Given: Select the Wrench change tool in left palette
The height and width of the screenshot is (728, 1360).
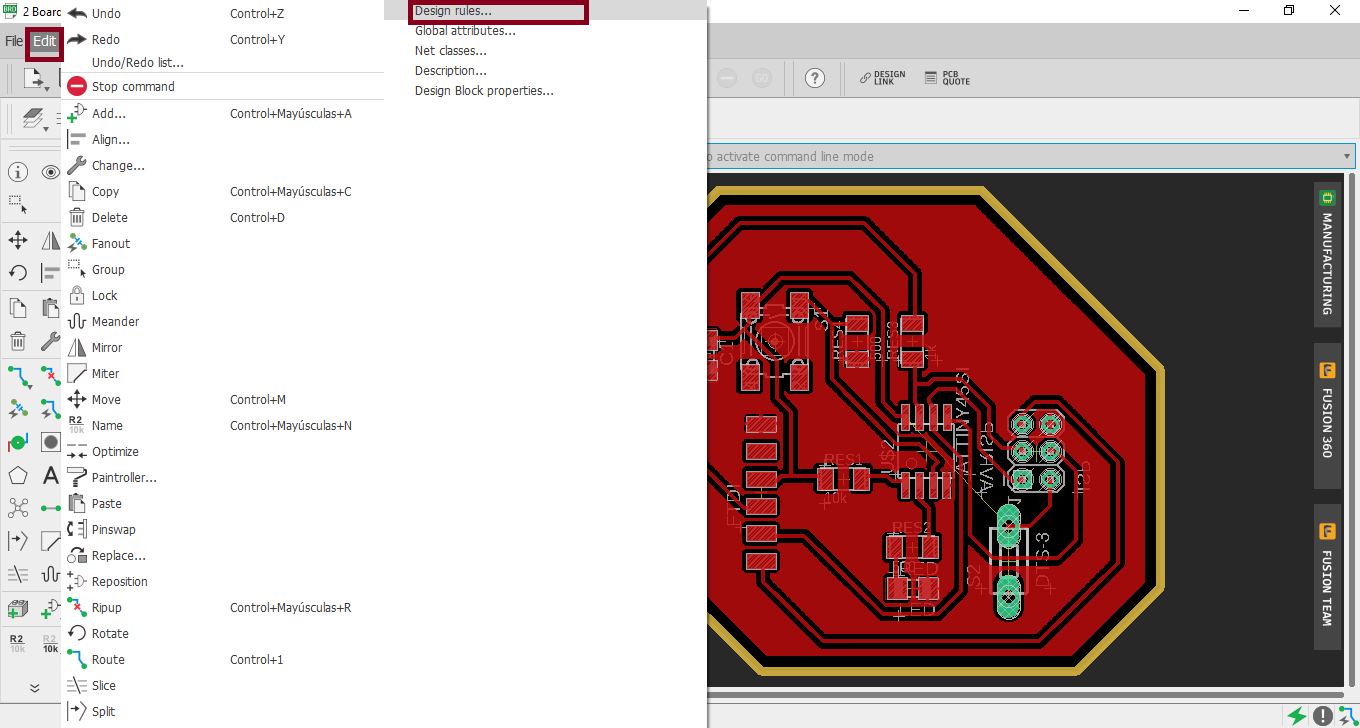Looking at the screenshot, I should click(50, 342).
